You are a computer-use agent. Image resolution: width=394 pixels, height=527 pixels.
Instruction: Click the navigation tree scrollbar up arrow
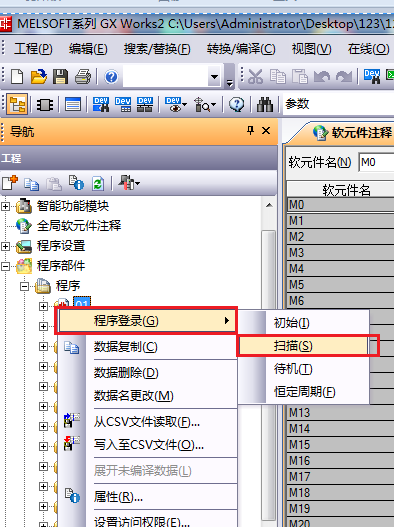(x=269, y=205)
